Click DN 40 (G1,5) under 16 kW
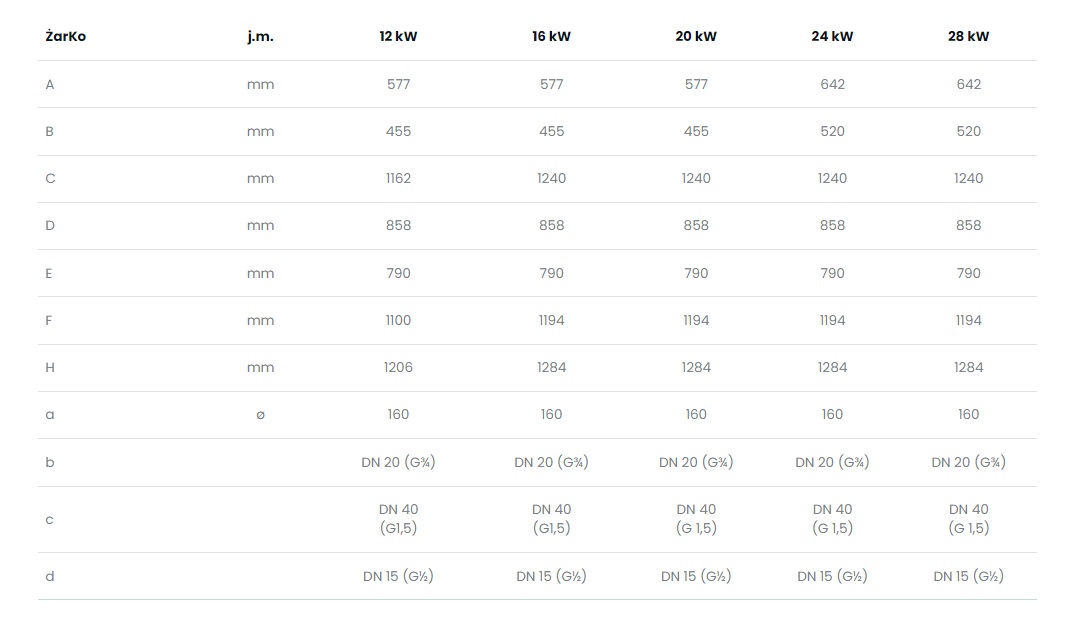Image resolution: width=1070 pixels, height=644 pixels. [551, 518]
